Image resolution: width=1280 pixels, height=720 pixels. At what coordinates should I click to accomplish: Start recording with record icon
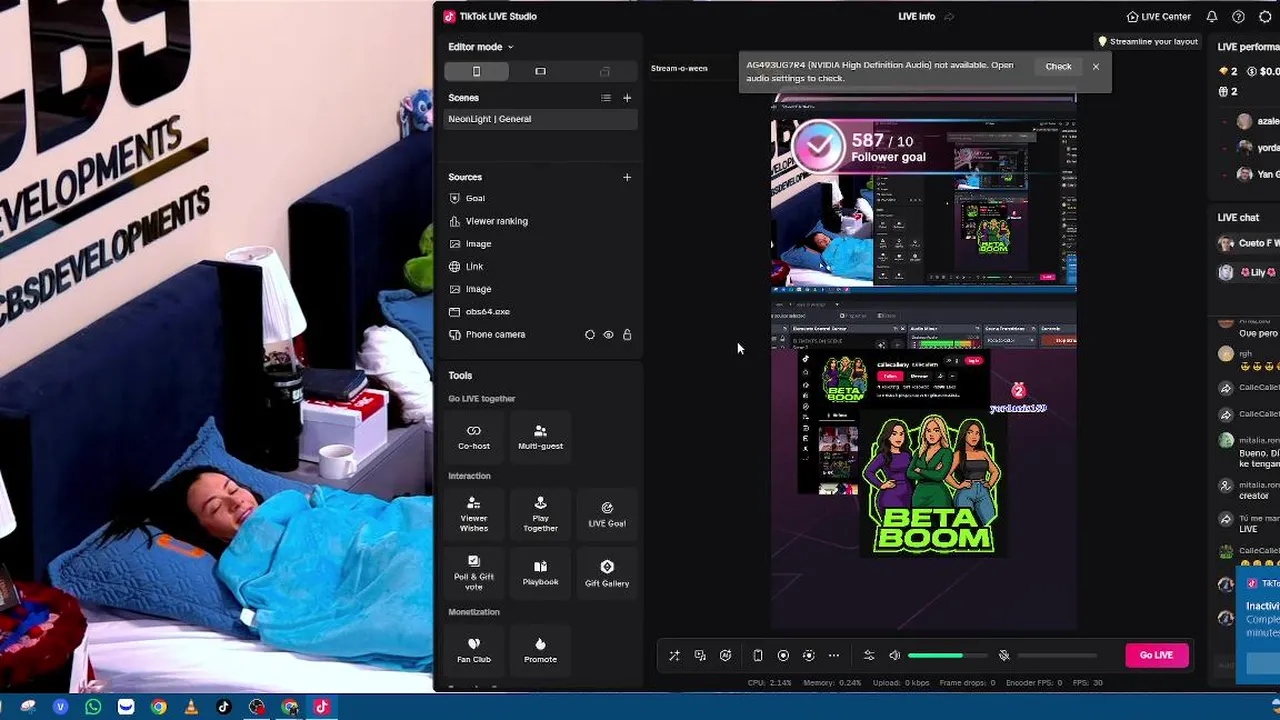pos(783,656)
